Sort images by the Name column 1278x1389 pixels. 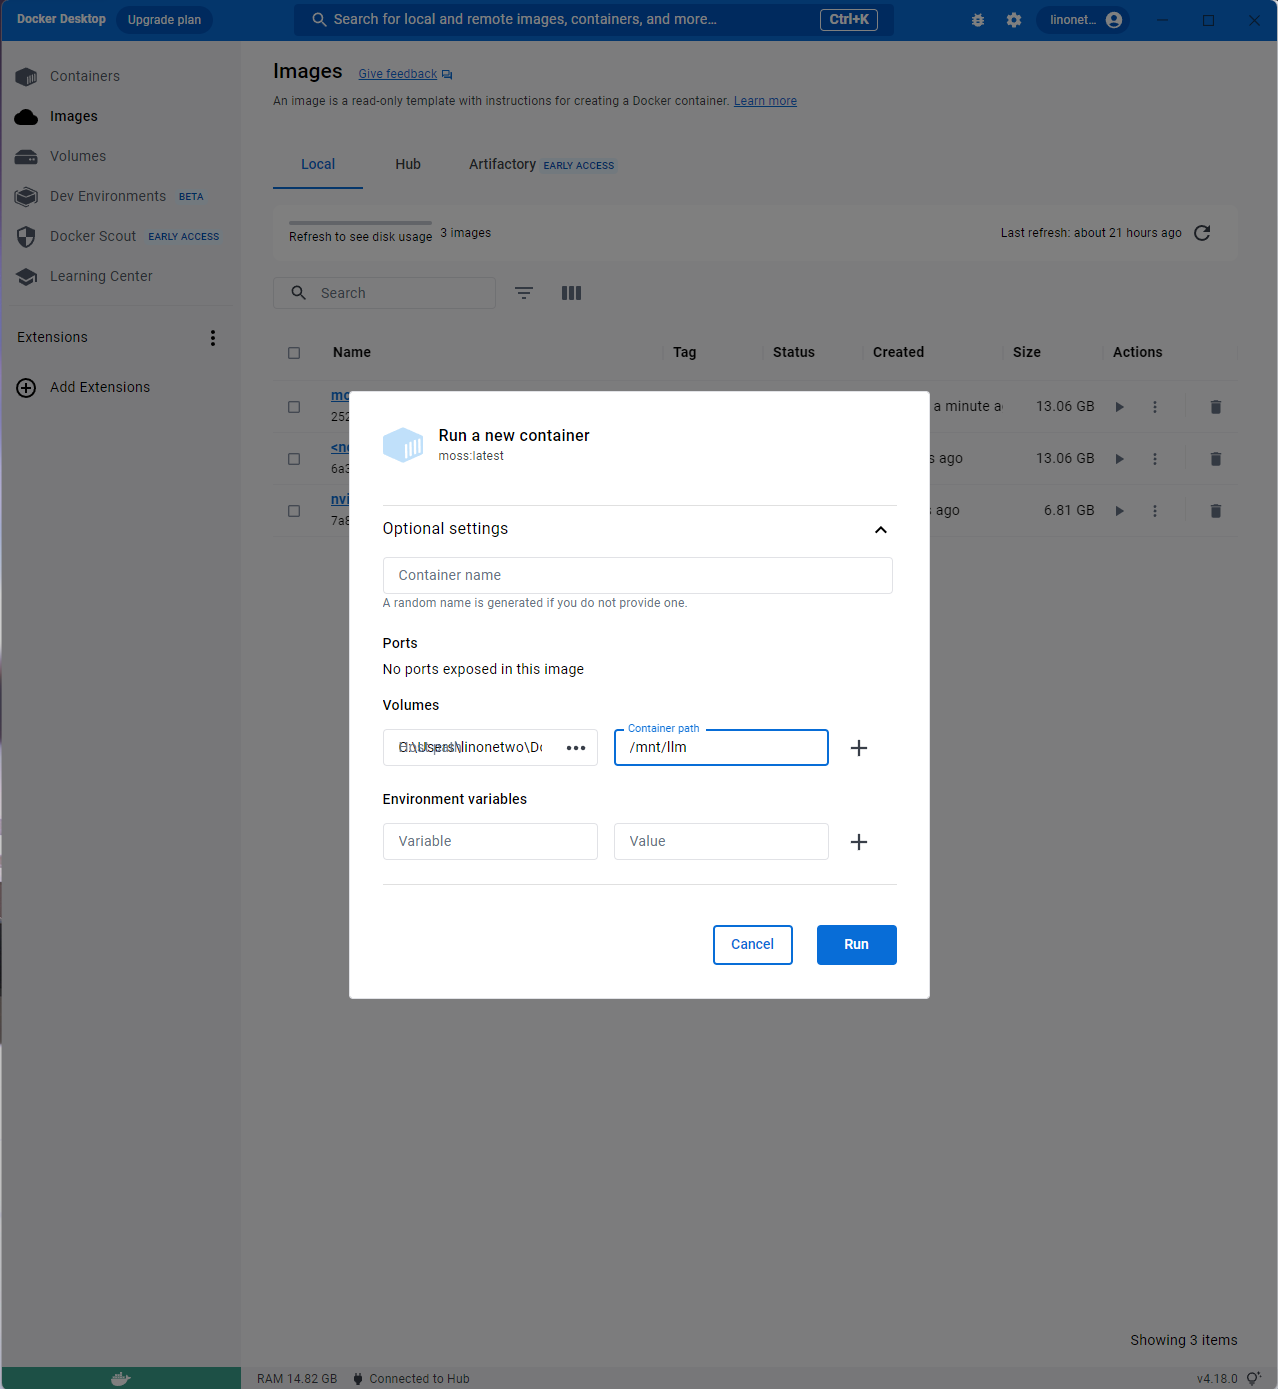click(x=352, y=353)
